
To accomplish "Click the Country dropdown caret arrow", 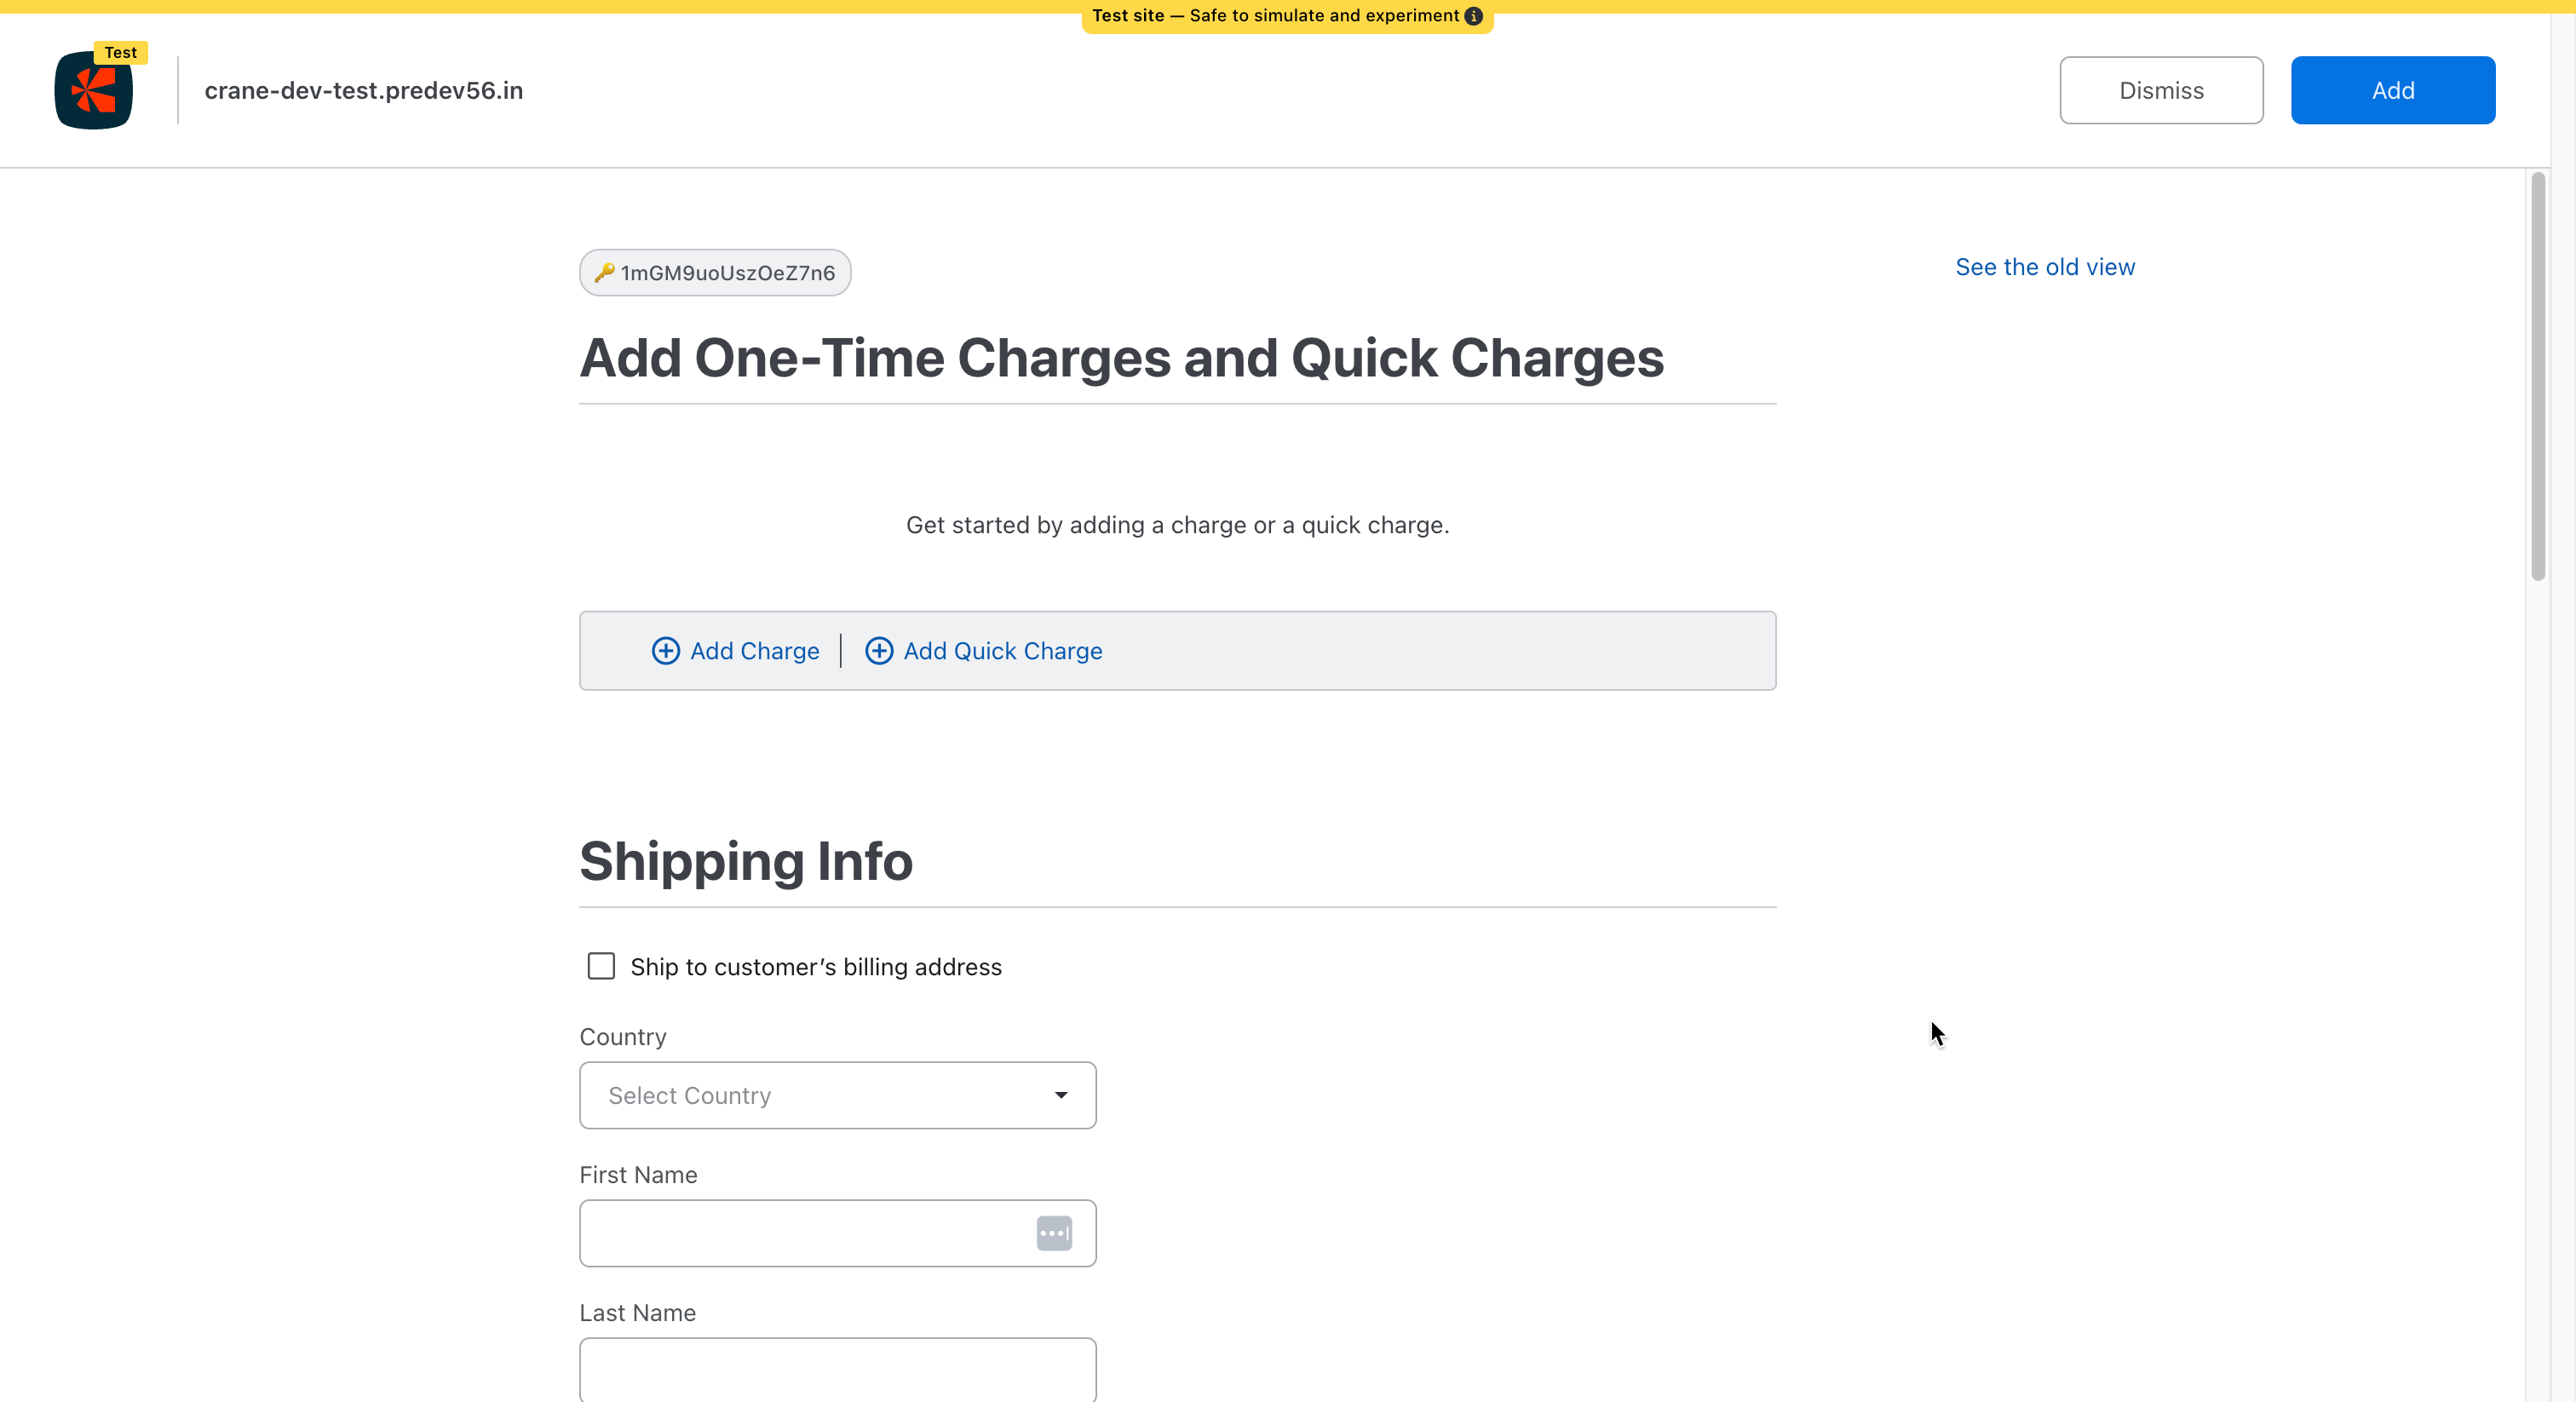I will pyautogui.click(x=1061, y=1095).
